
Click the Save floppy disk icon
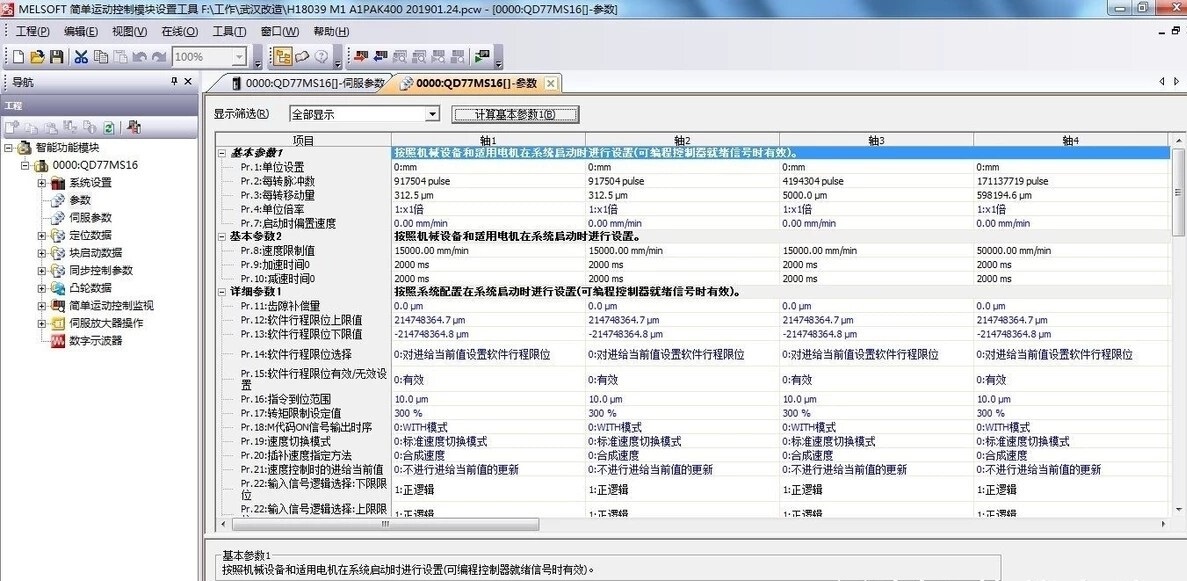point(57,57)
